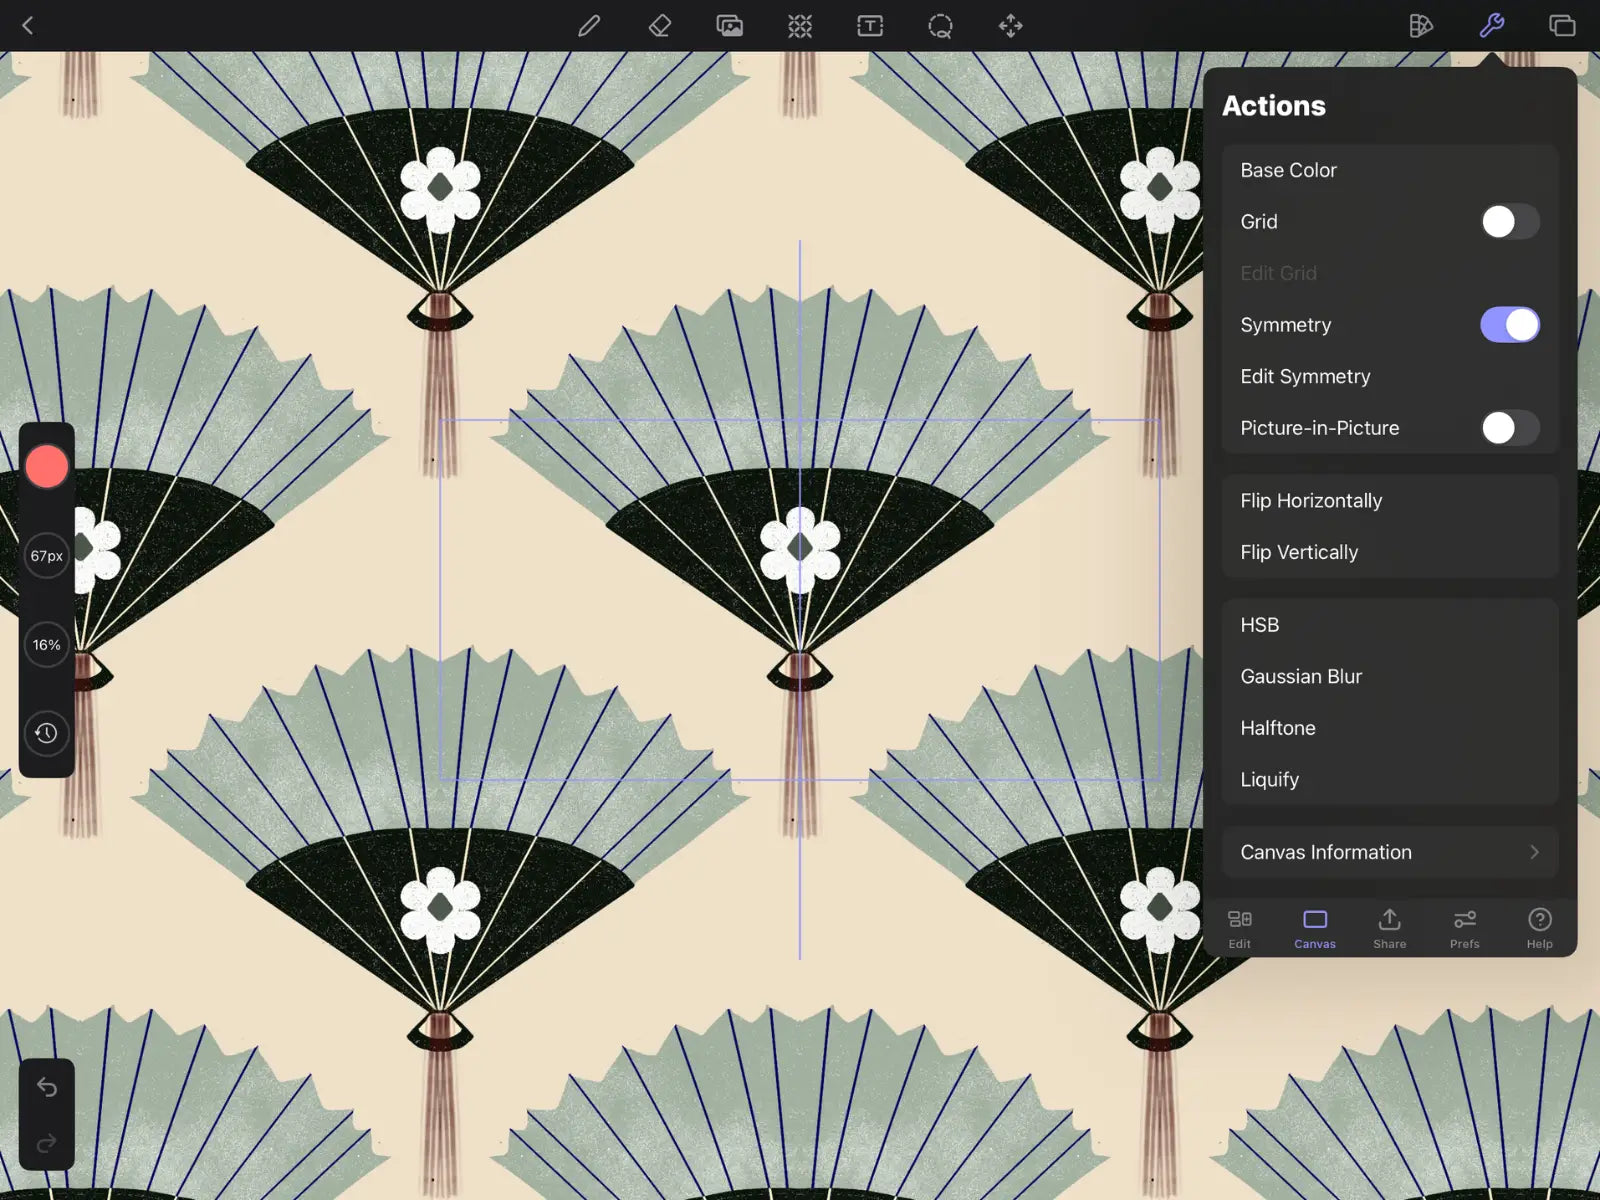Open the brush library icon

(x=1420, y=25)
